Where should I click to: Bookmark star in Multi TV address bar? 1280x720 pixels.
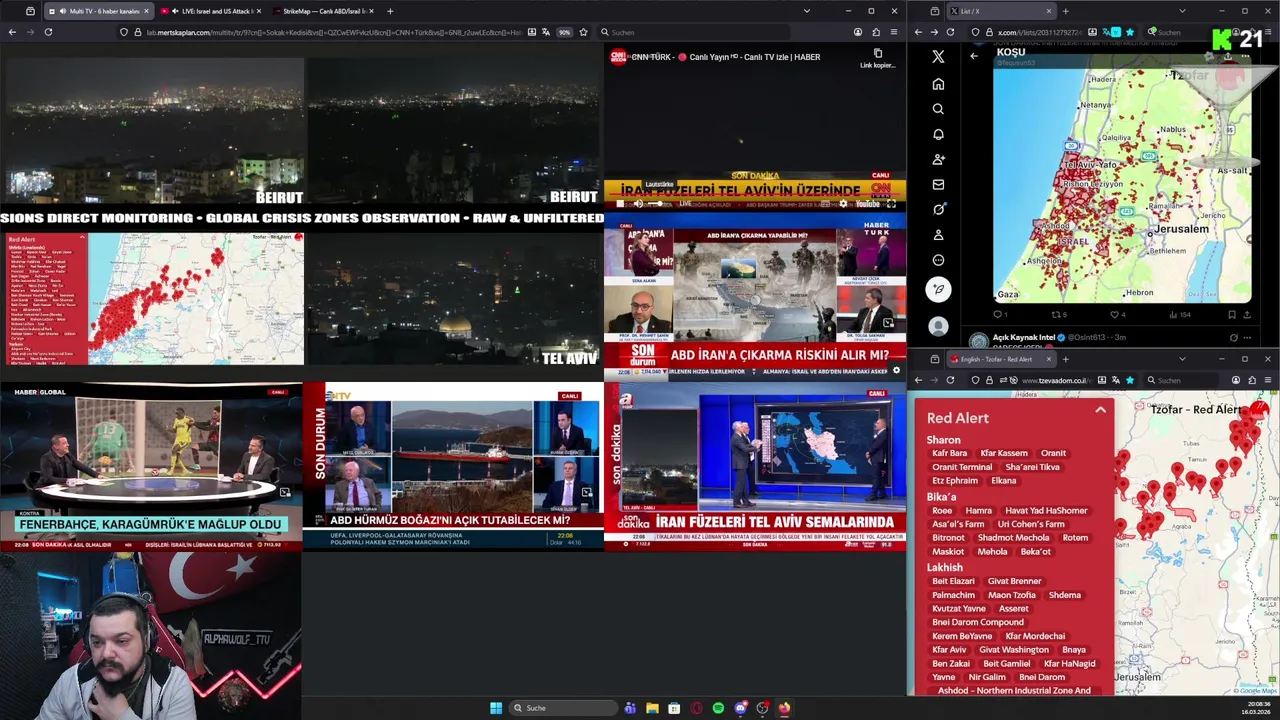[x=581, y=32]
